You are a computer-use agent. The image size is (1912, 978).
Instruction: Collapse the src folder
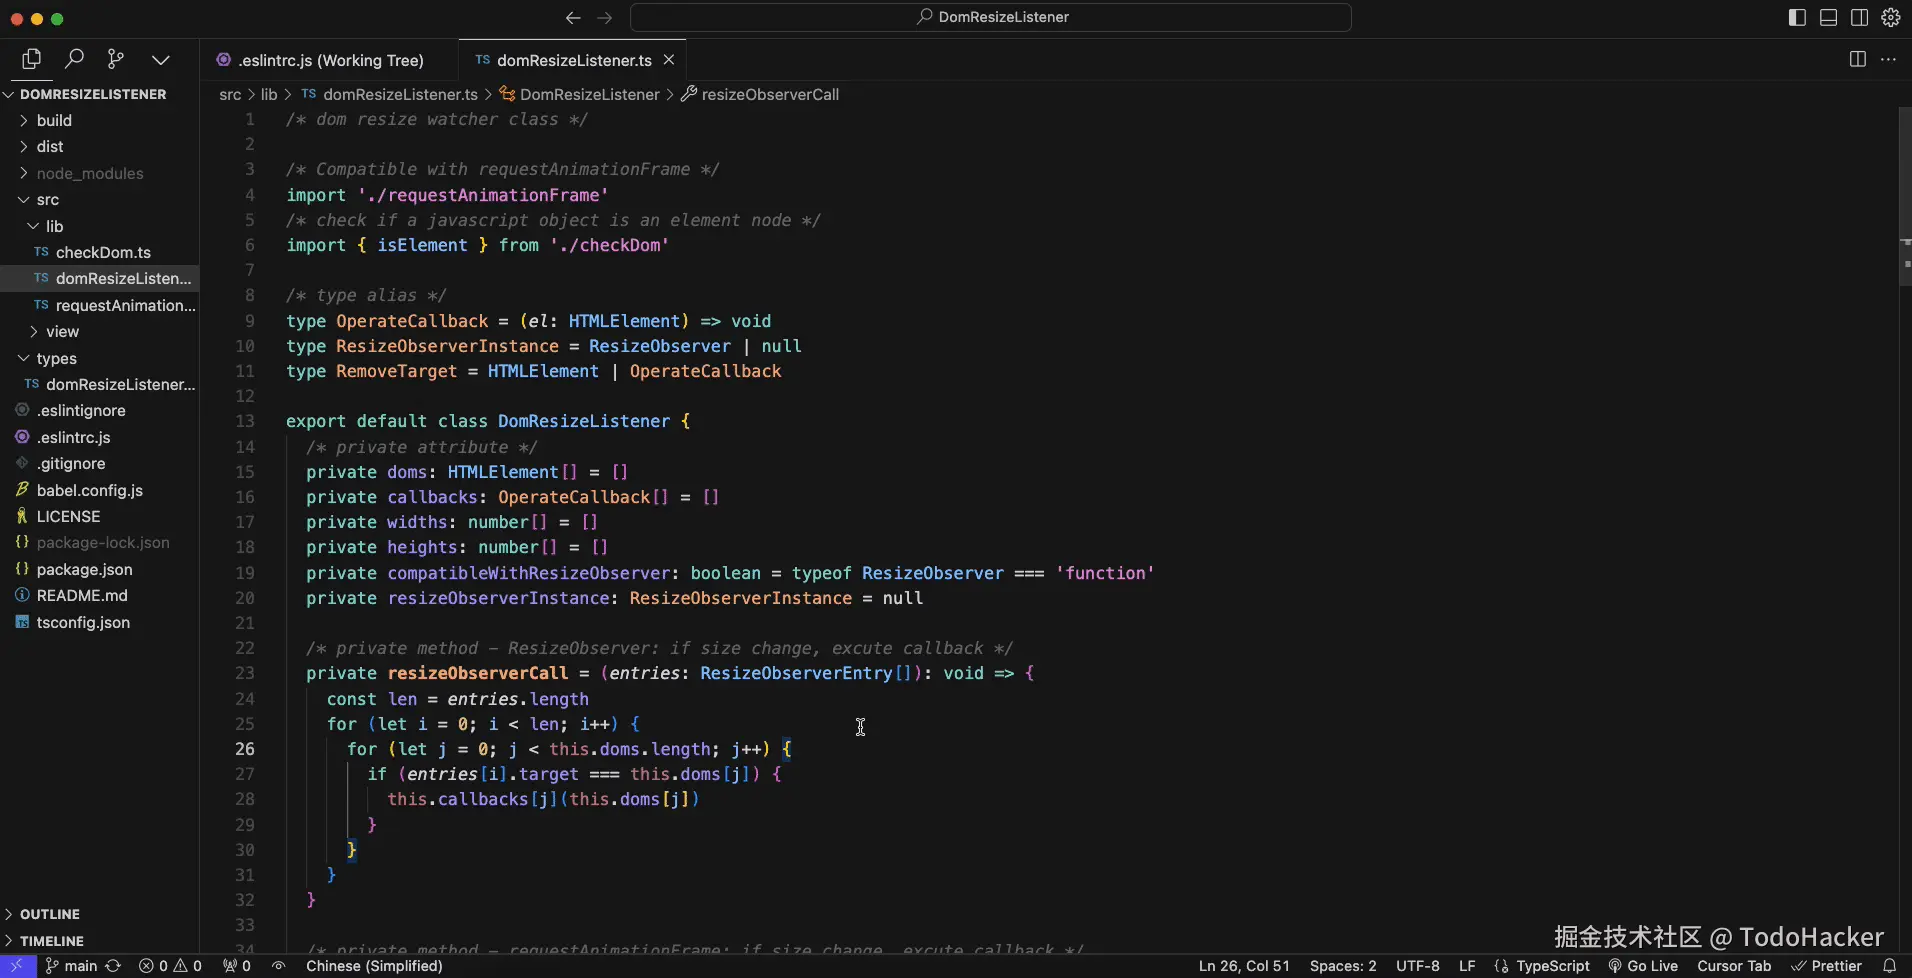(x=99, y=200)
